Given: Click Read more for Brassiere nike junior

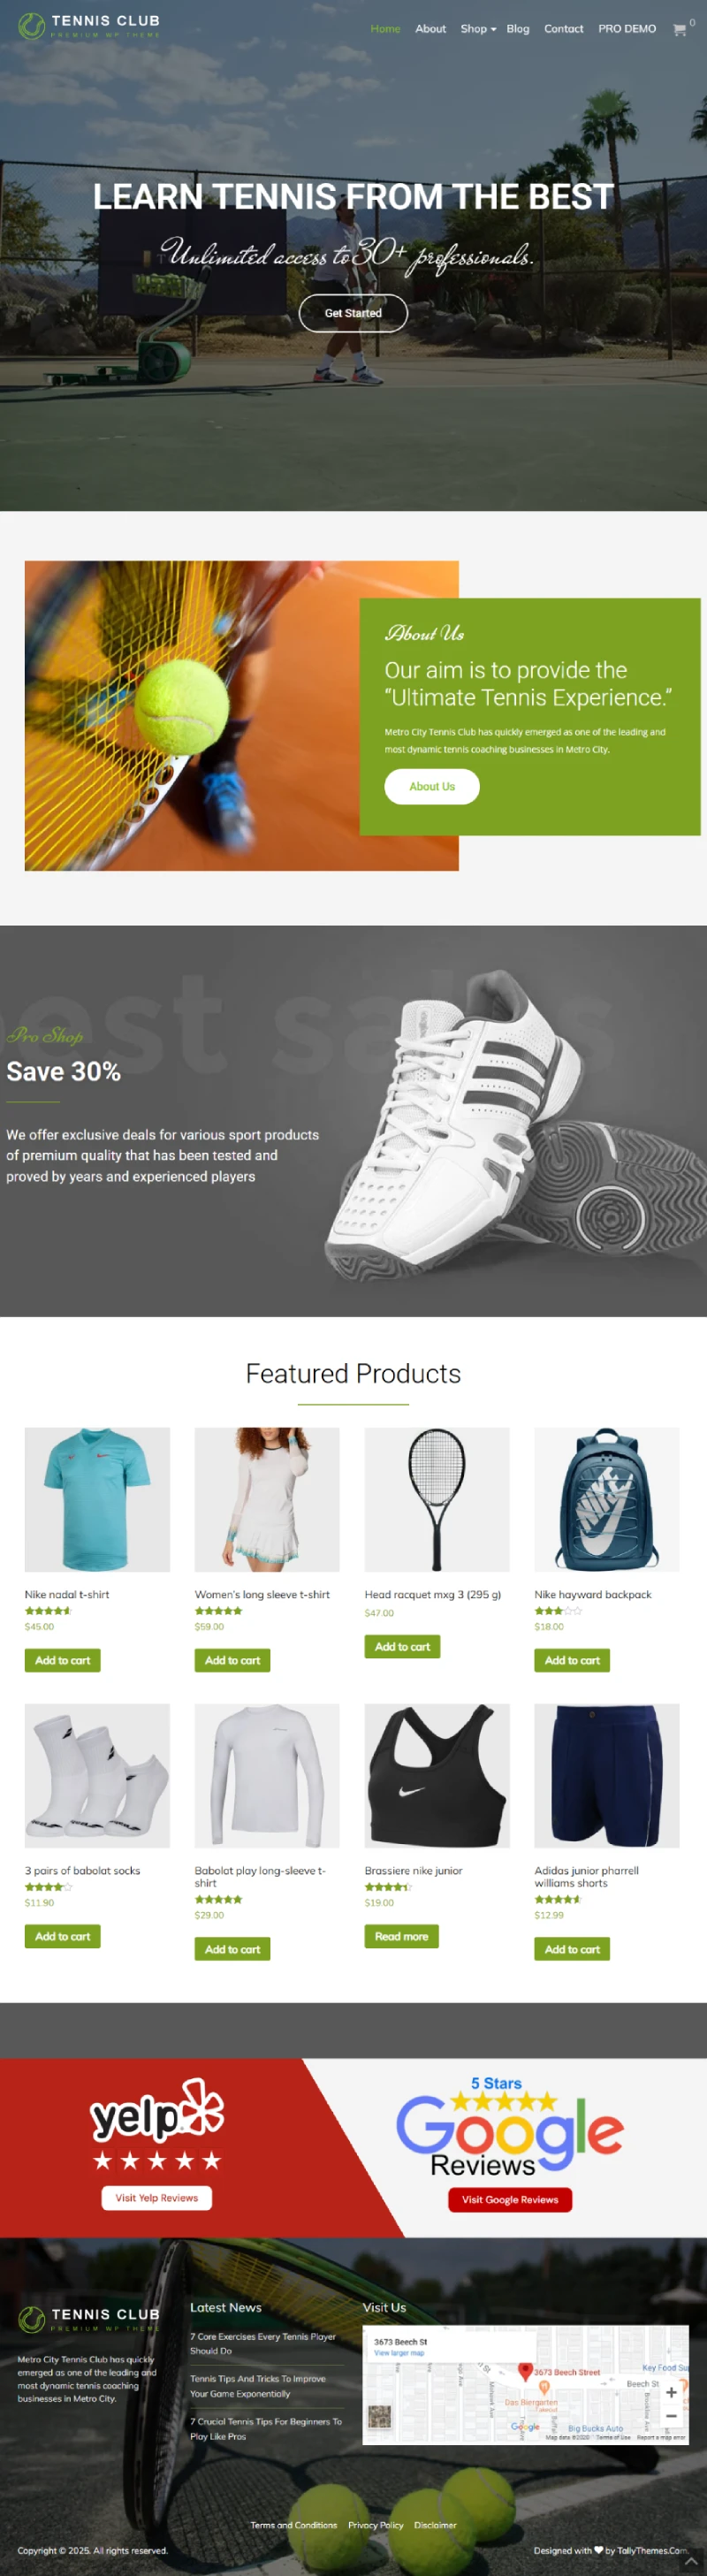Looking at the screenshot, I should tap(401, 1937).
